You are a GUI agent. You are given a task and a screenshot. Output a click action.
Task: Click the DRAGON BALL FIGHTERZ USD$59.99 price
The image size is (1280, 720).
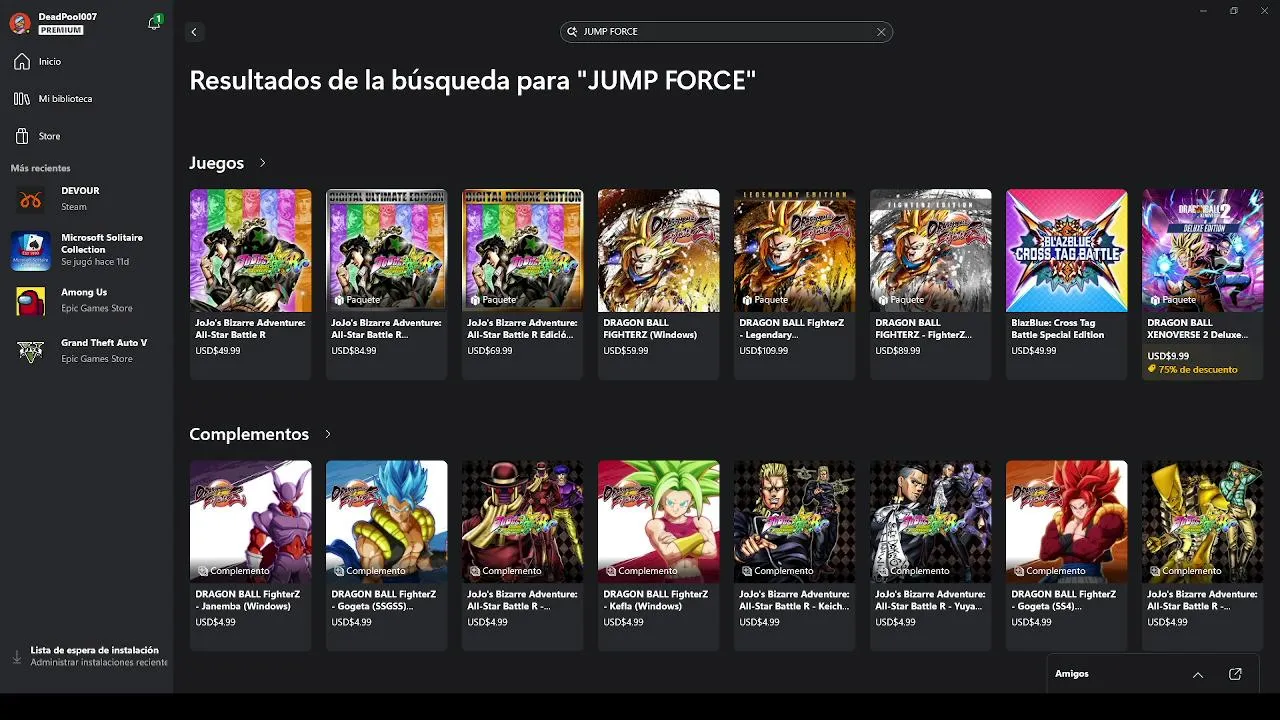click(626, 351)
